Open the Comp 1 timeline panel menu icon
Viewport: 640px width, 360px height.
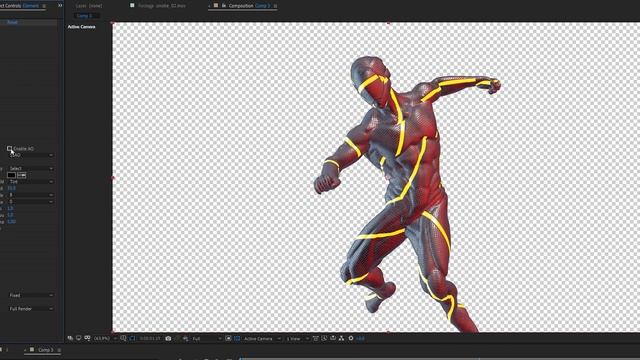[59, 350]
